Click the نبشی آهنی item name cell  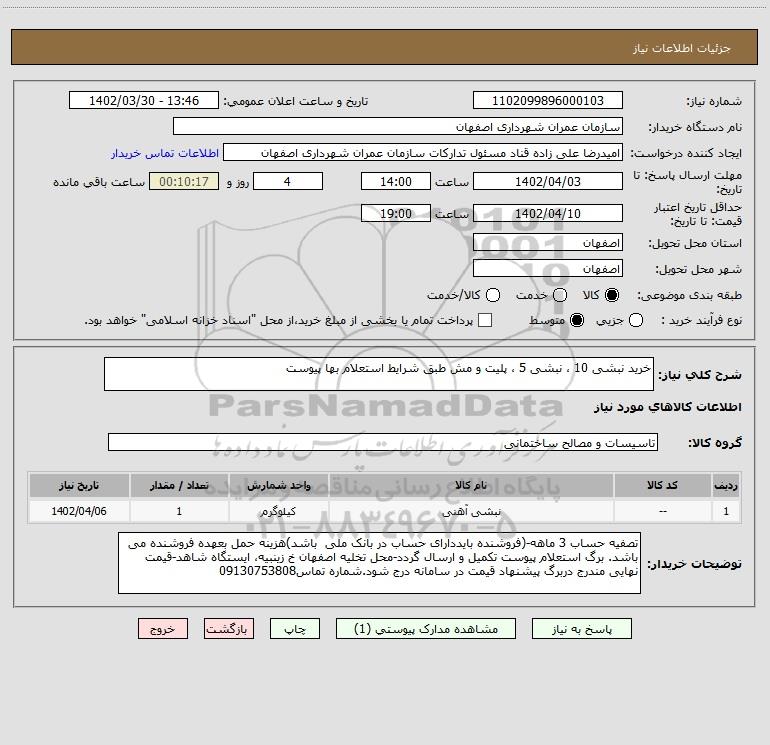pos(470,511)
